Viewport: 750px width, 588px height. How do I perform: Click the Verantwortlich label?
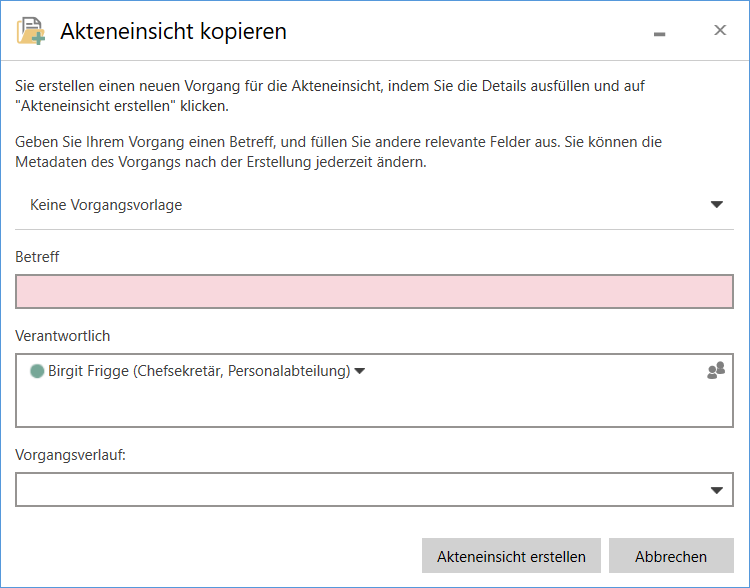tap(62, 335)
